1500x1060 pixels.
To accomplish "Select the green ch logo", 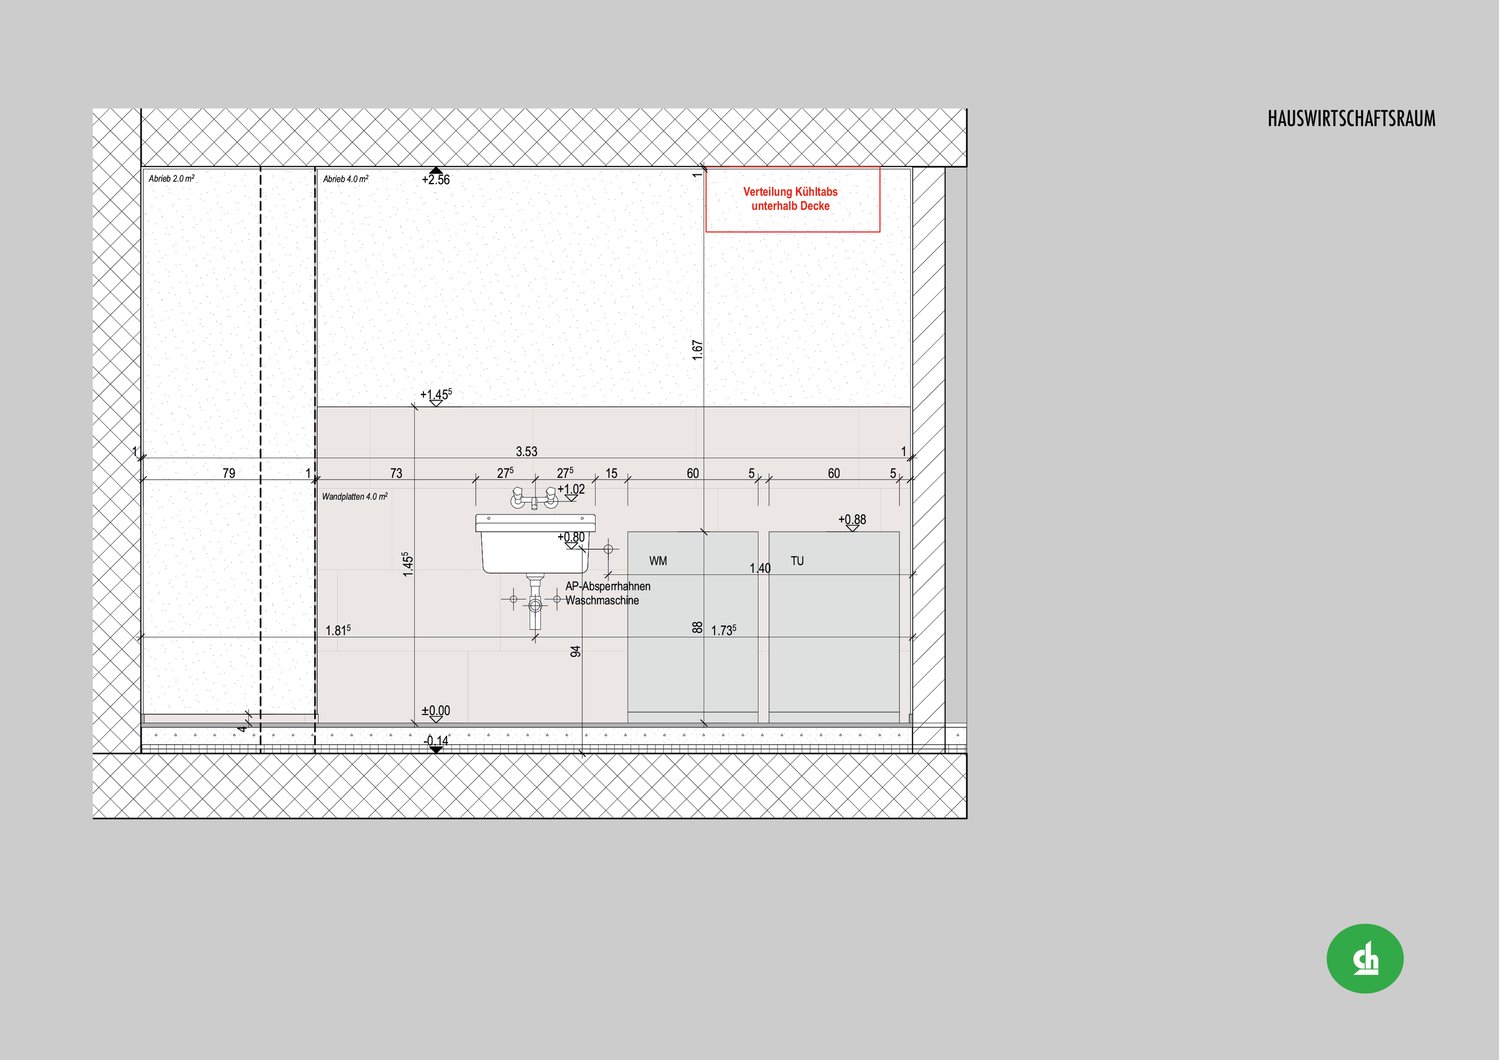I will (x=1365, y=957).
